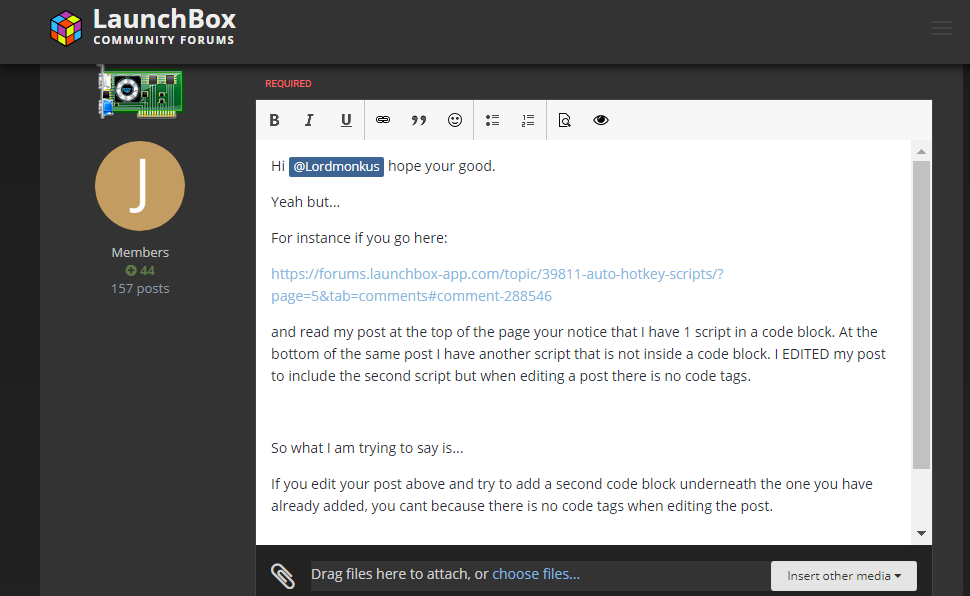This screenshot has height=596, width=970.
Task: Toggle bold formatting in editor toolbar
Action: (275, 120)
